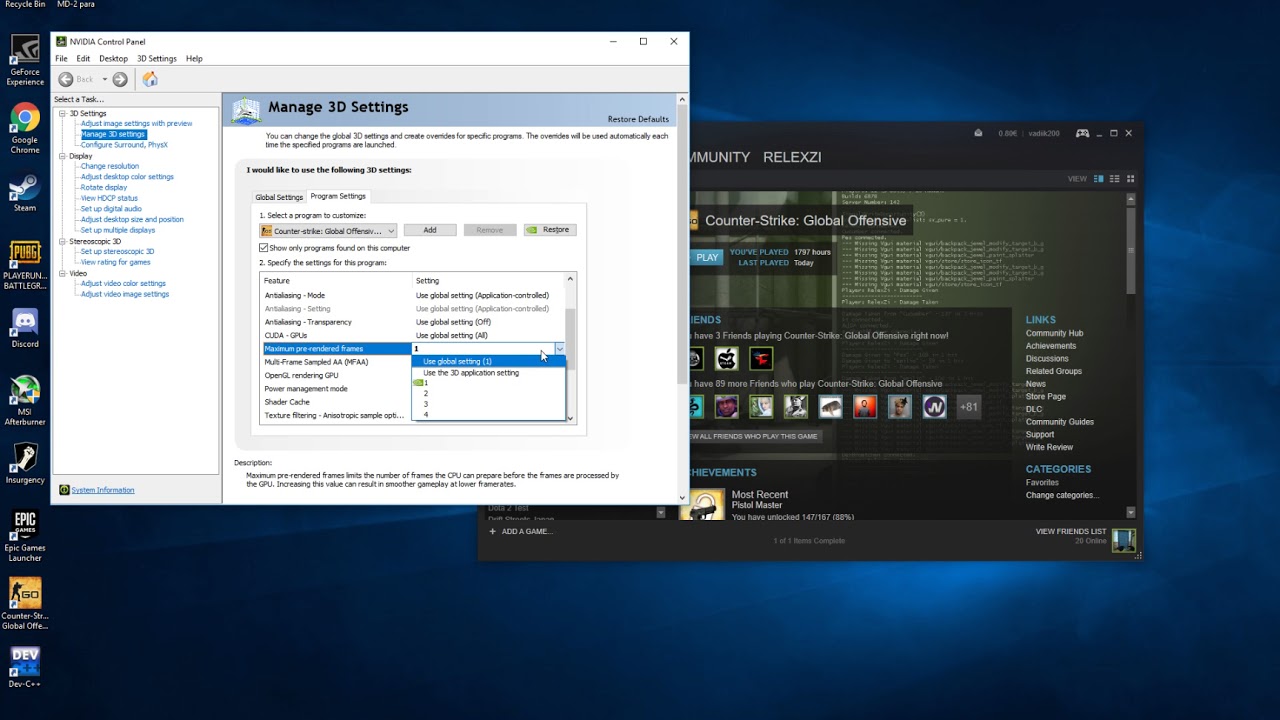Select Configure Surround, PhysX task
Screen dimensions: 1280x720
124,145
